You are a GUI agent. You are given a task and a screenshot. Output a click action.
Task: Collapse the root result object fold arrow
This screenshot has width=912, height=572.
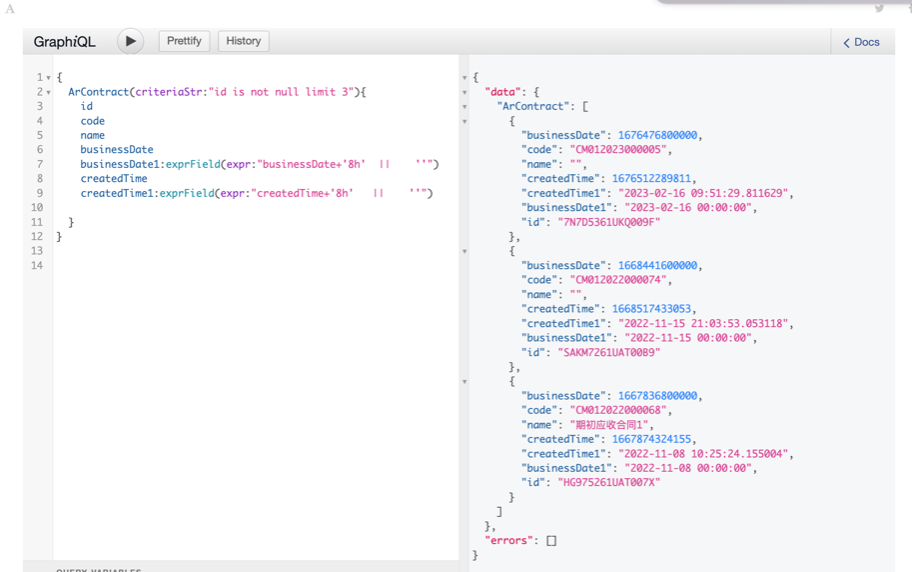click(464, 78)
